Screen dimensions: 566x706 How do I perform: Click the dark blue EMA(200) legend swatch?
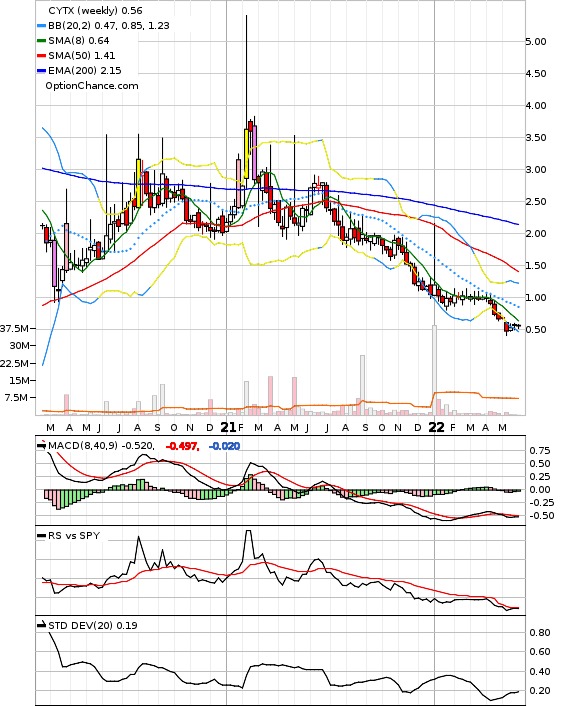pyautogui.click(x=41, y=71)
